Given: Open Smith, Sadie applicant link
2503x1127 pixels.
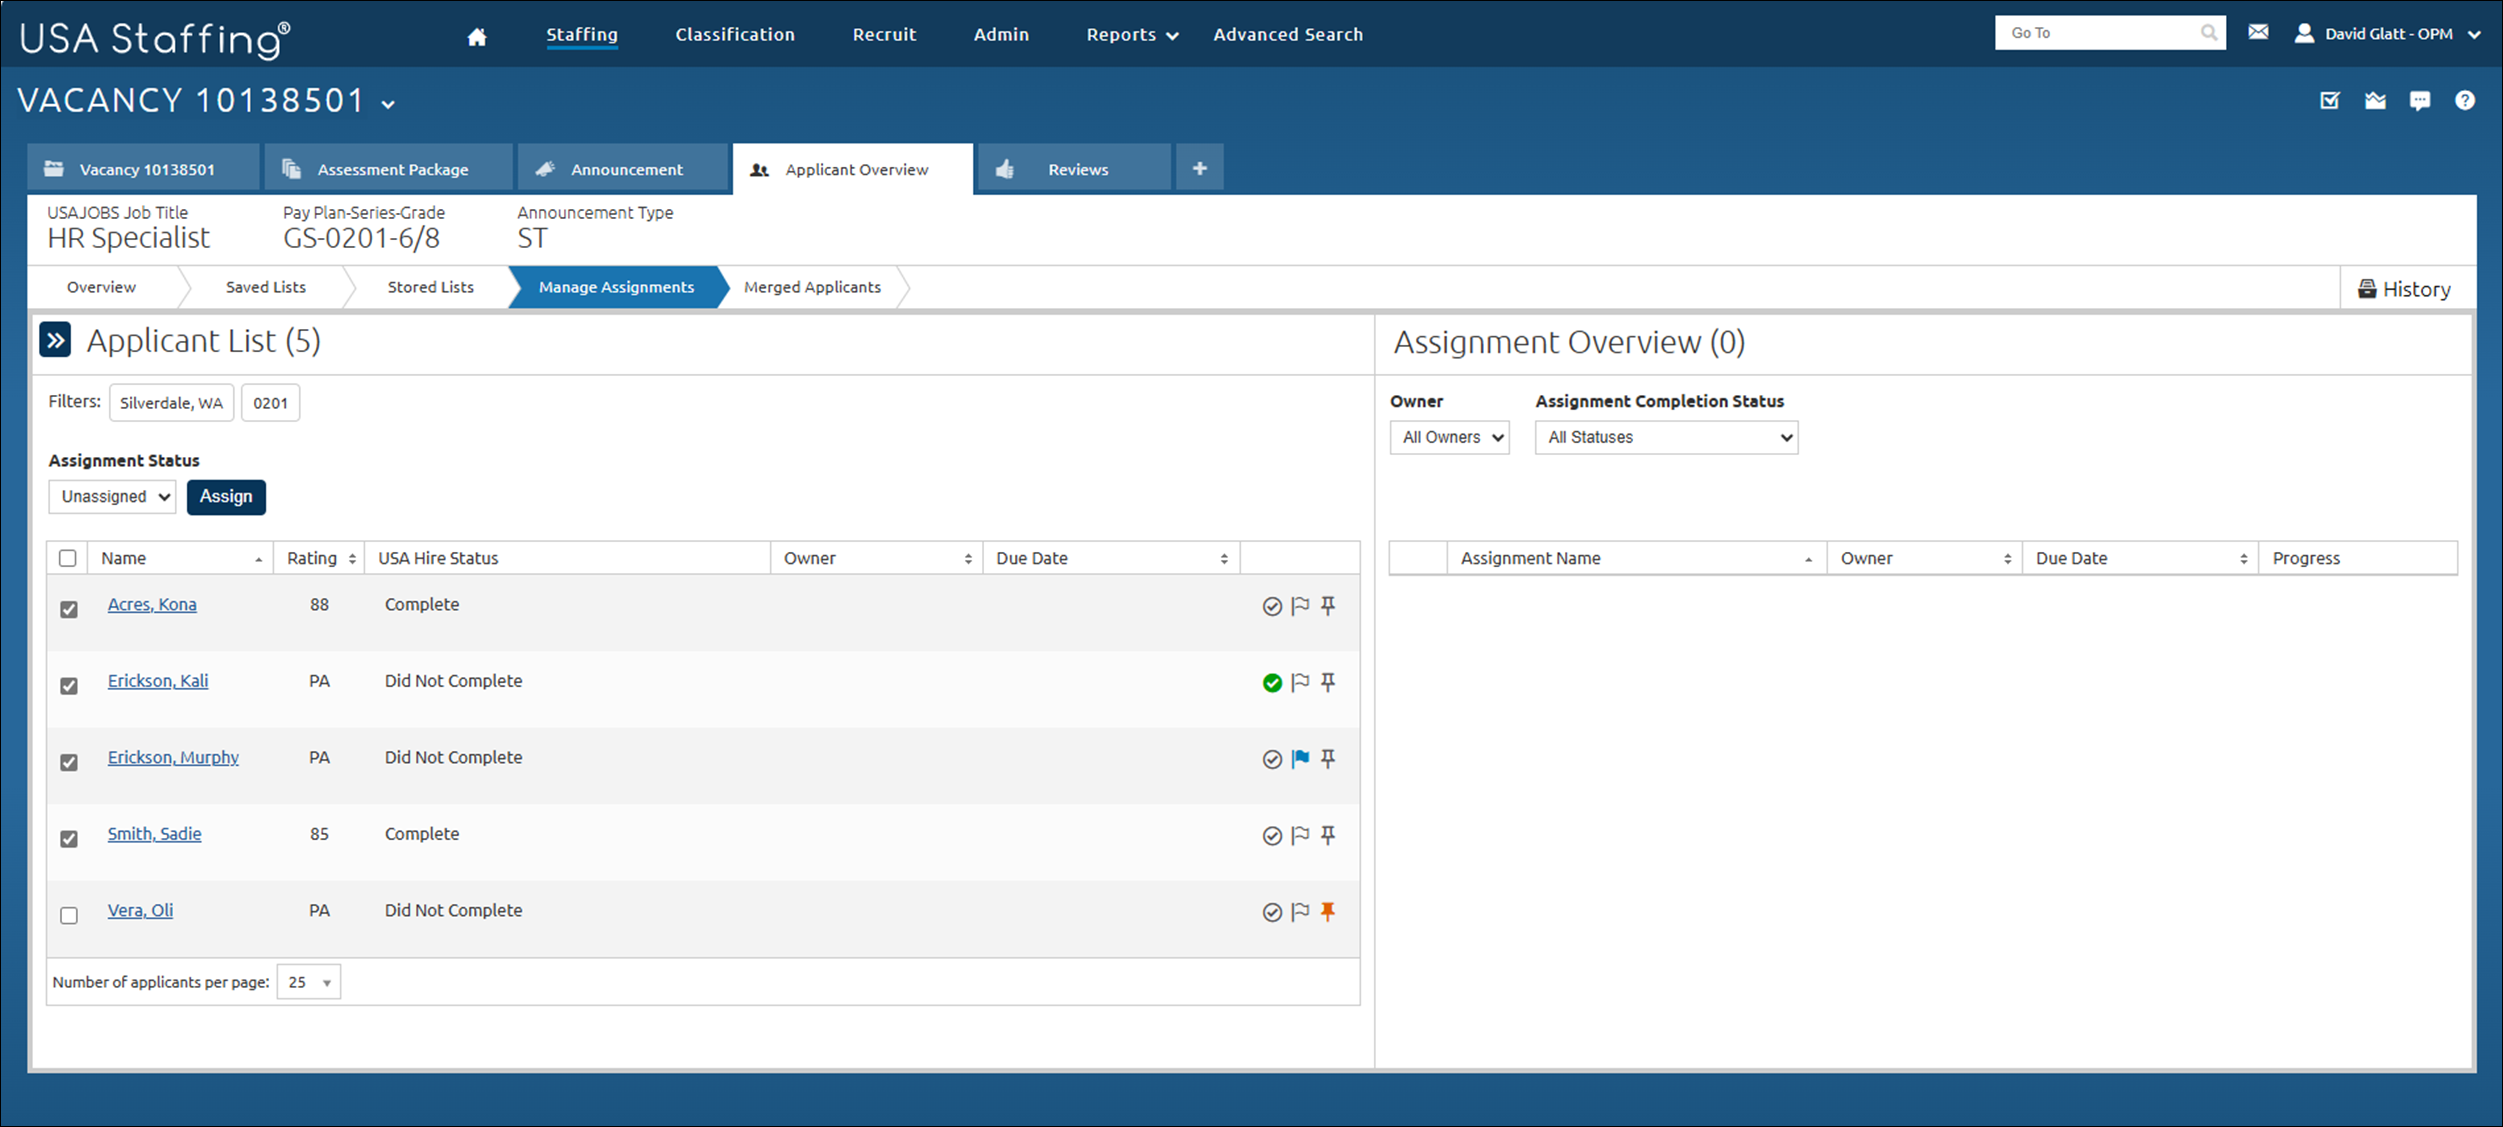Looking at the screenshot, I should tap(154, 833).
